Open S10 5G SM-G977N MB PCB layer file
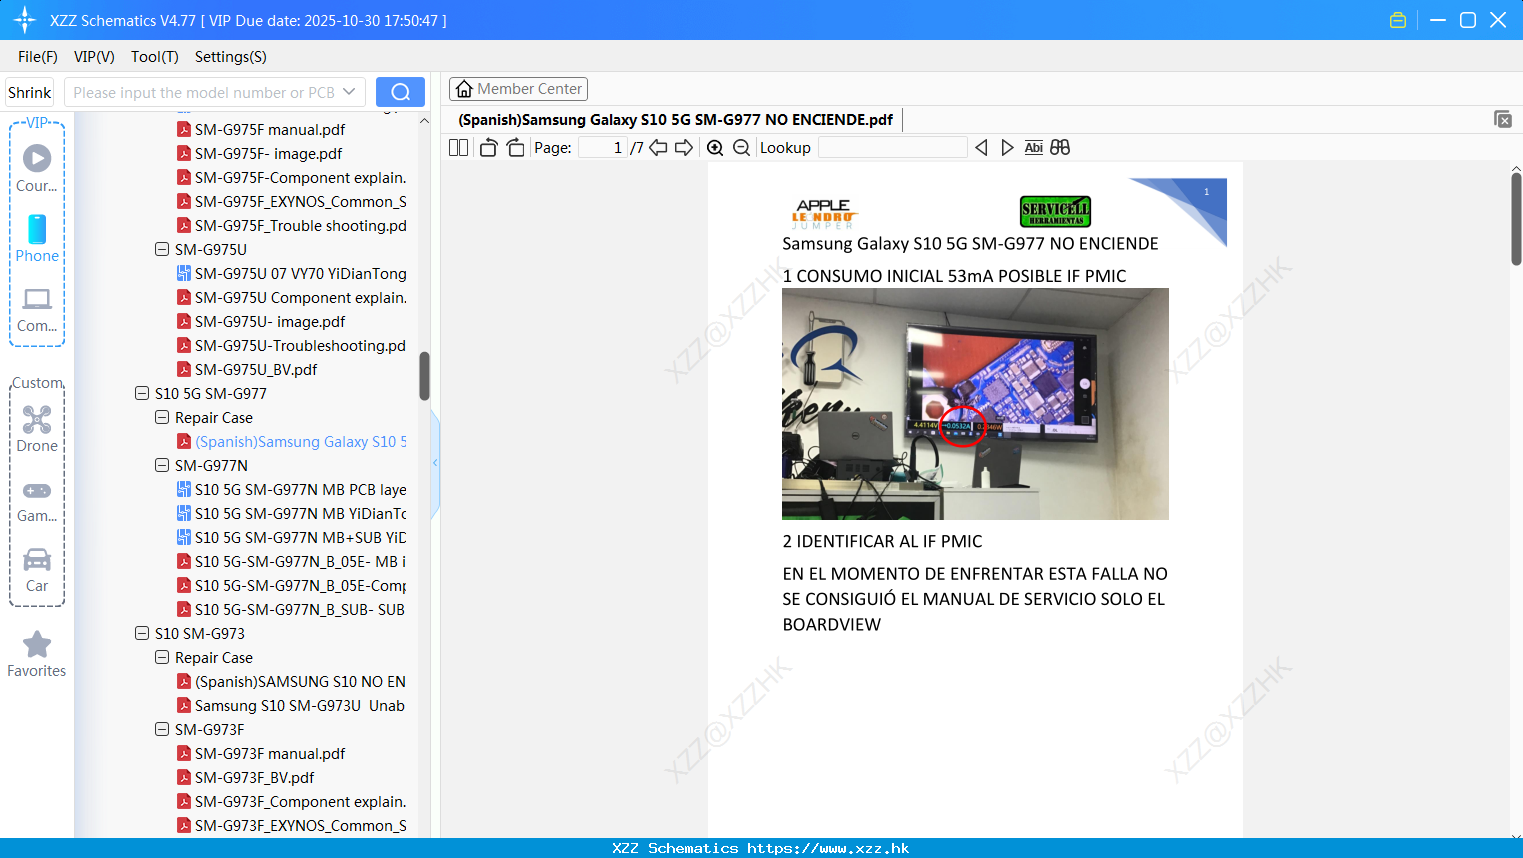This screenshot has width=1523, height=858. tap(292, 490)
